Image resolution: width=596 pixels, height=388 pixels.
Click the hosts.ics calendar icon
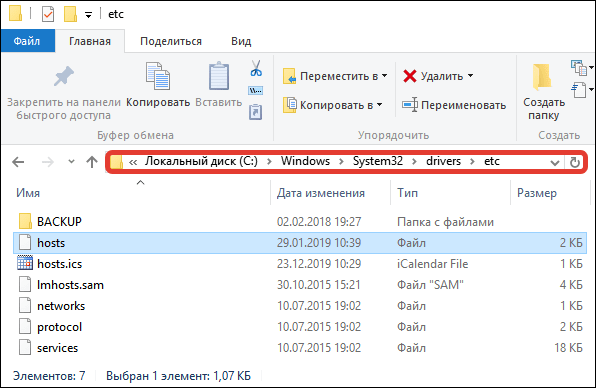pyautogui.click(x=25, y=263)
